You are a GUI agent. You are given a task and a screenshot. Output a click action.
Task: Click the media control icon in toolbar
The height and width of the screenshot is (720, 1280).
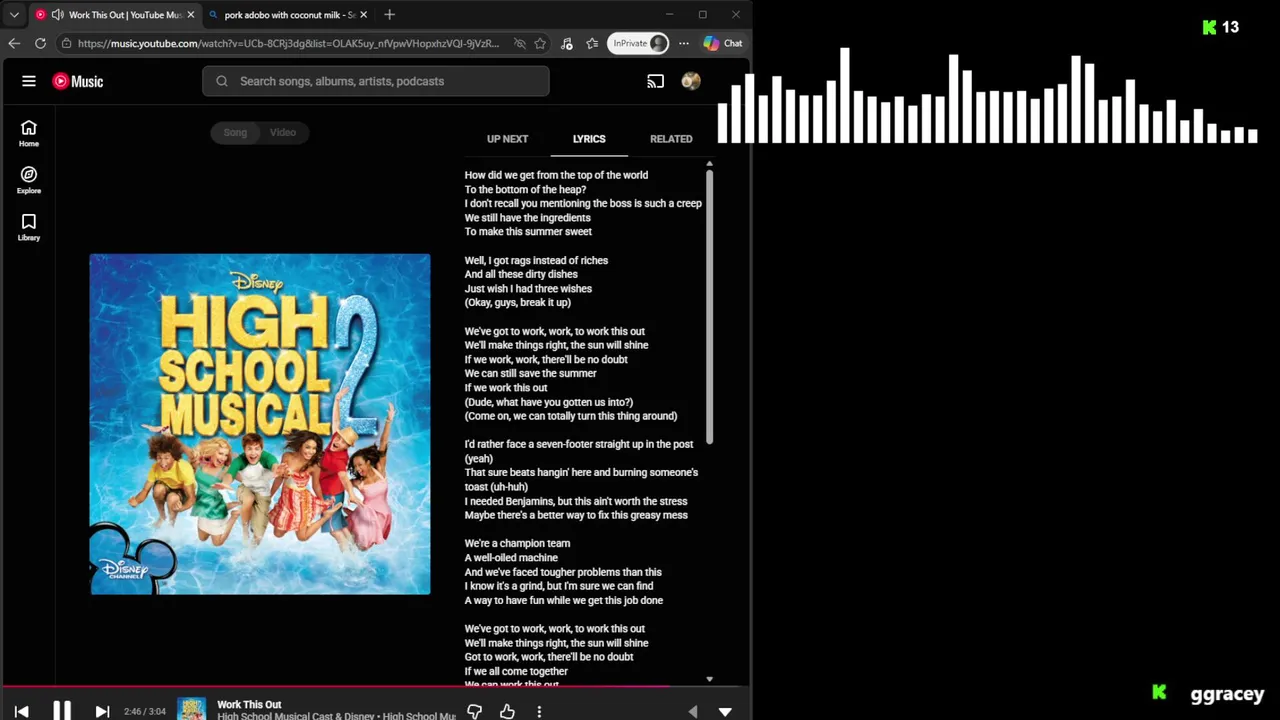point(567,43)
